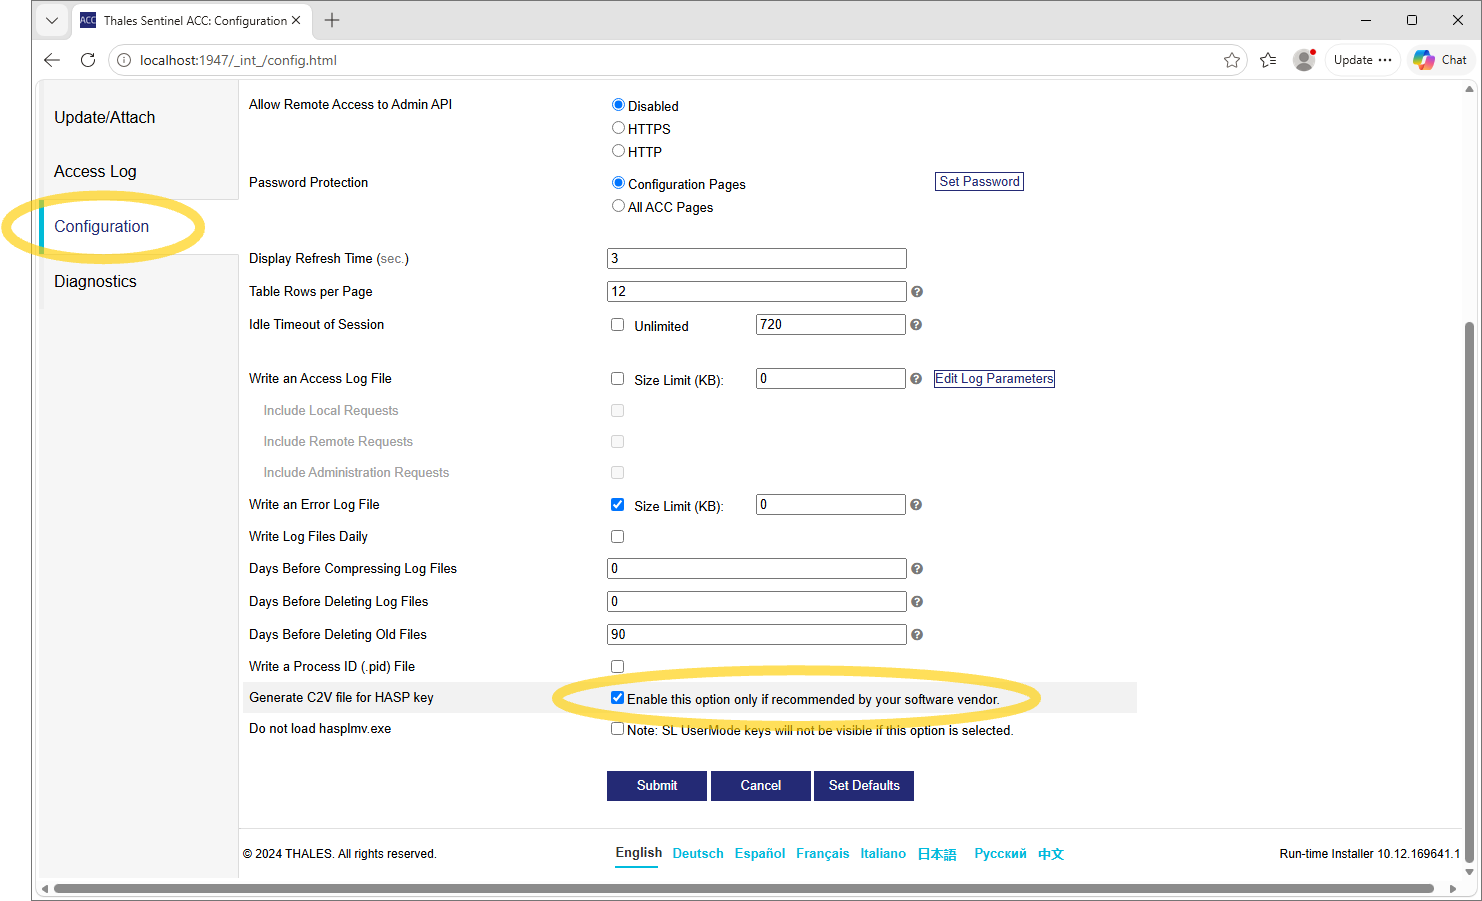The width and height of the screenshot is (1482, 901).
Task: Focus the Display Refresh Time field
Action: [x=757, y=259]
